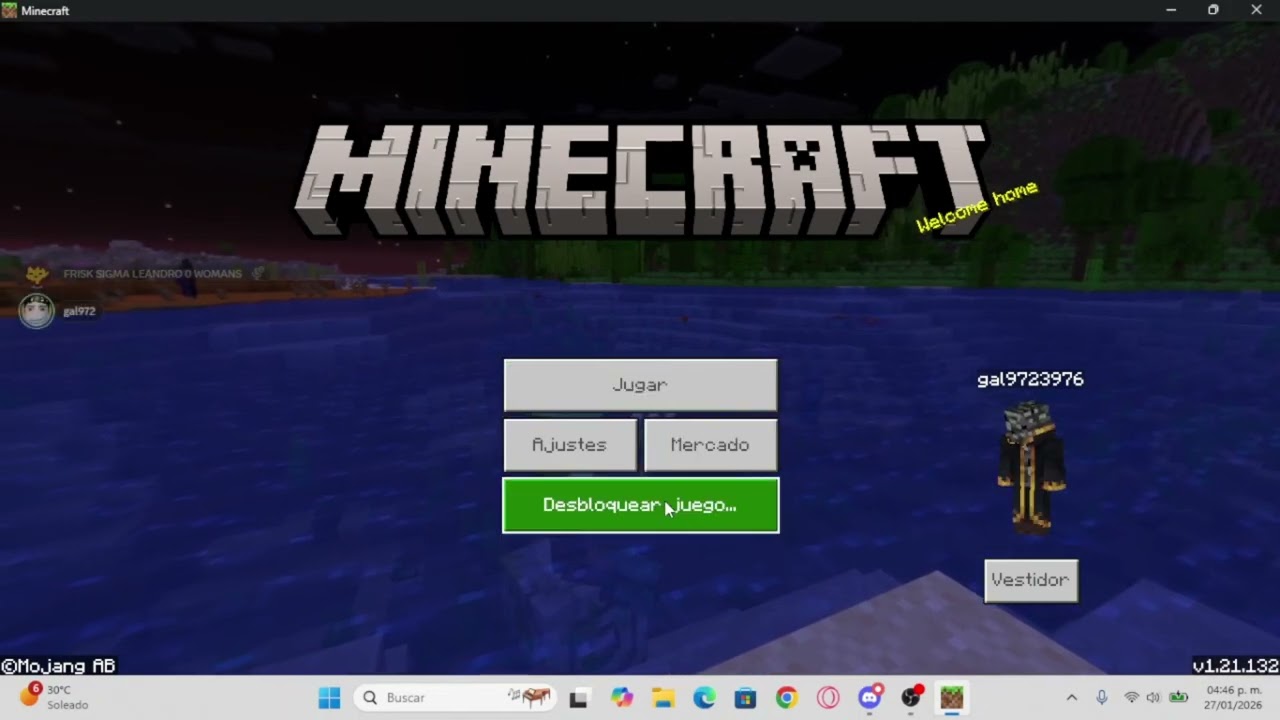Screen dimensions: 1280x720
Task: Expand the hidden system tray icons
Action: (1071, 698)
